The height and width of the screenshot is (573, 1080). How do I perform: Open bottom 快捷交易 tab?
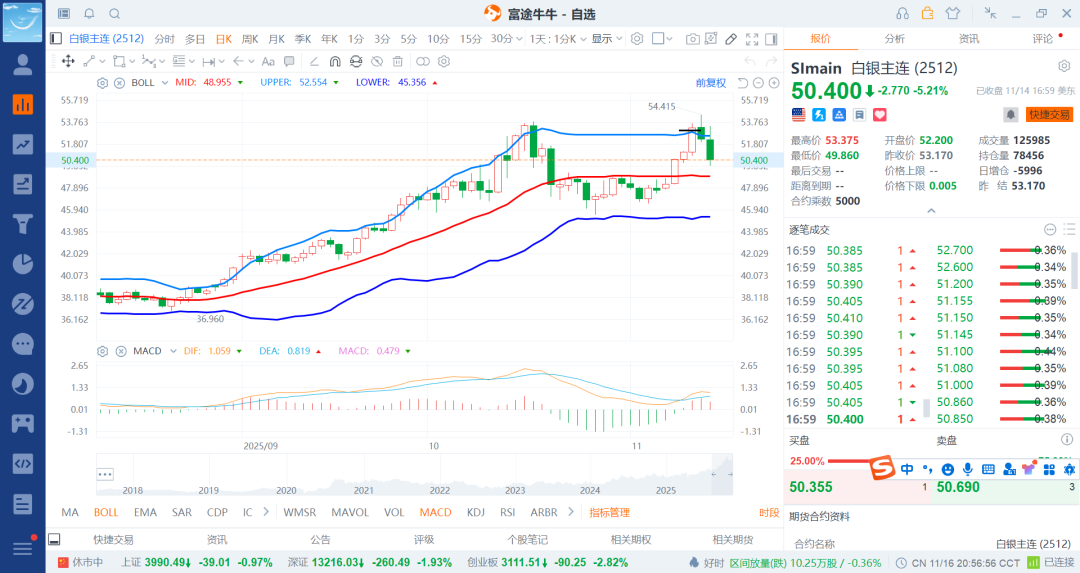click(114, 540)
